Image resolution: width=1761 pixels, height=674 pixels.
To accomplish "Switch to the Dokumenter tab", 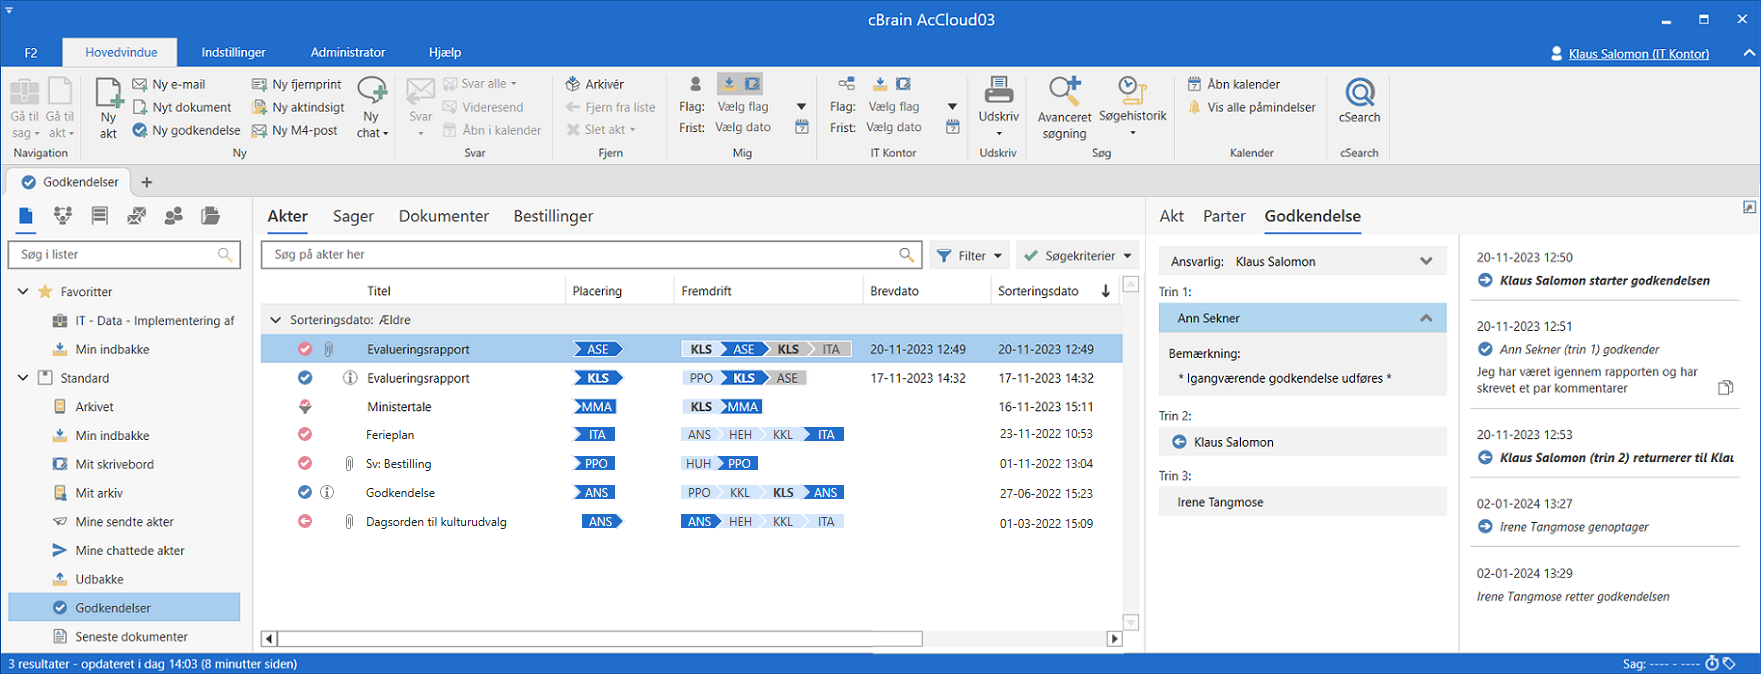I will pos(443,216).
